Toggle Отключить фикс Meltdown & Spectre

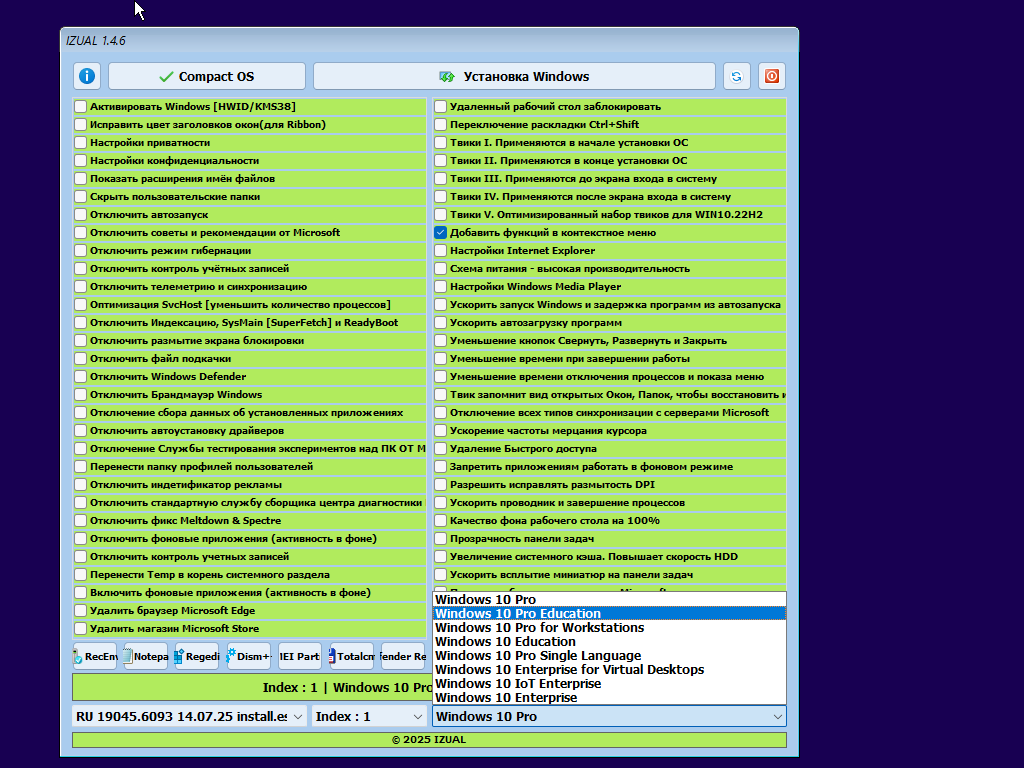coord(80,520)
